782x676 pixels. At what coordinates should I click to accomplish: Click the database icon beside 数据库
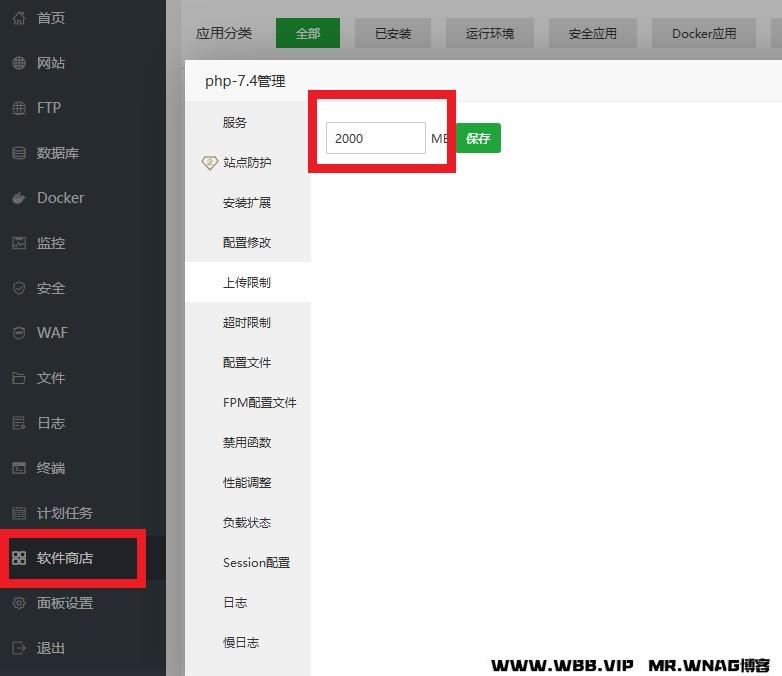coord(19,153)
